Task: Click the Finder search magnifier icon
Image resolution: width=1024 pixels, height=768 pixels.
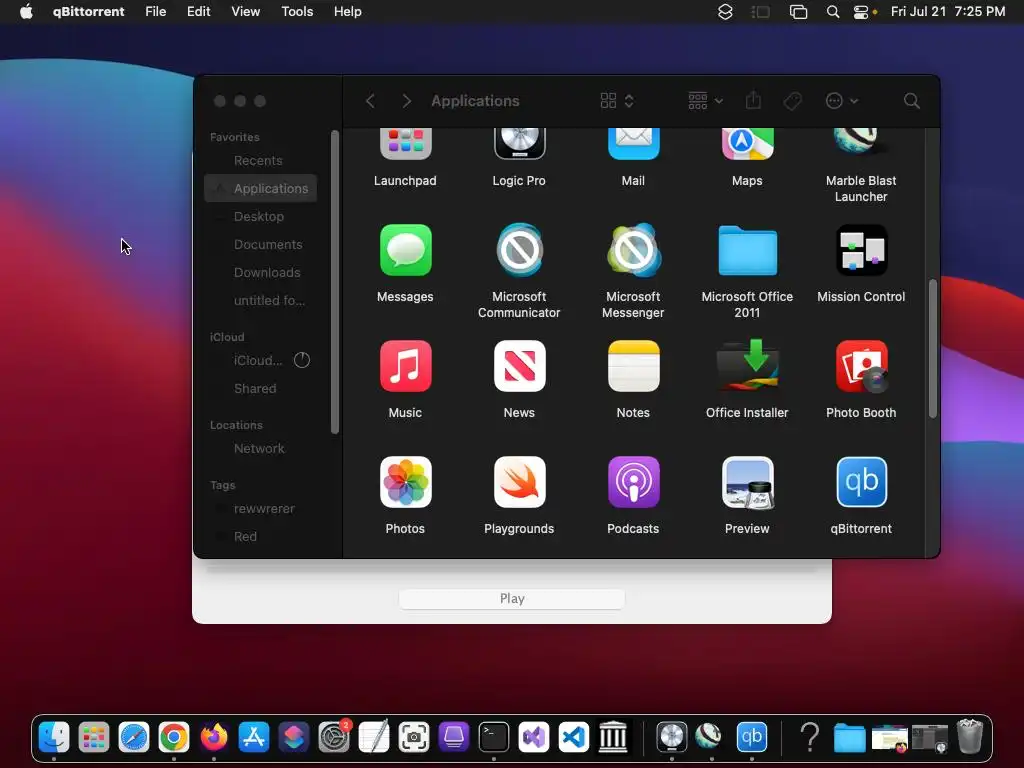Action: (x=912, y=101)
